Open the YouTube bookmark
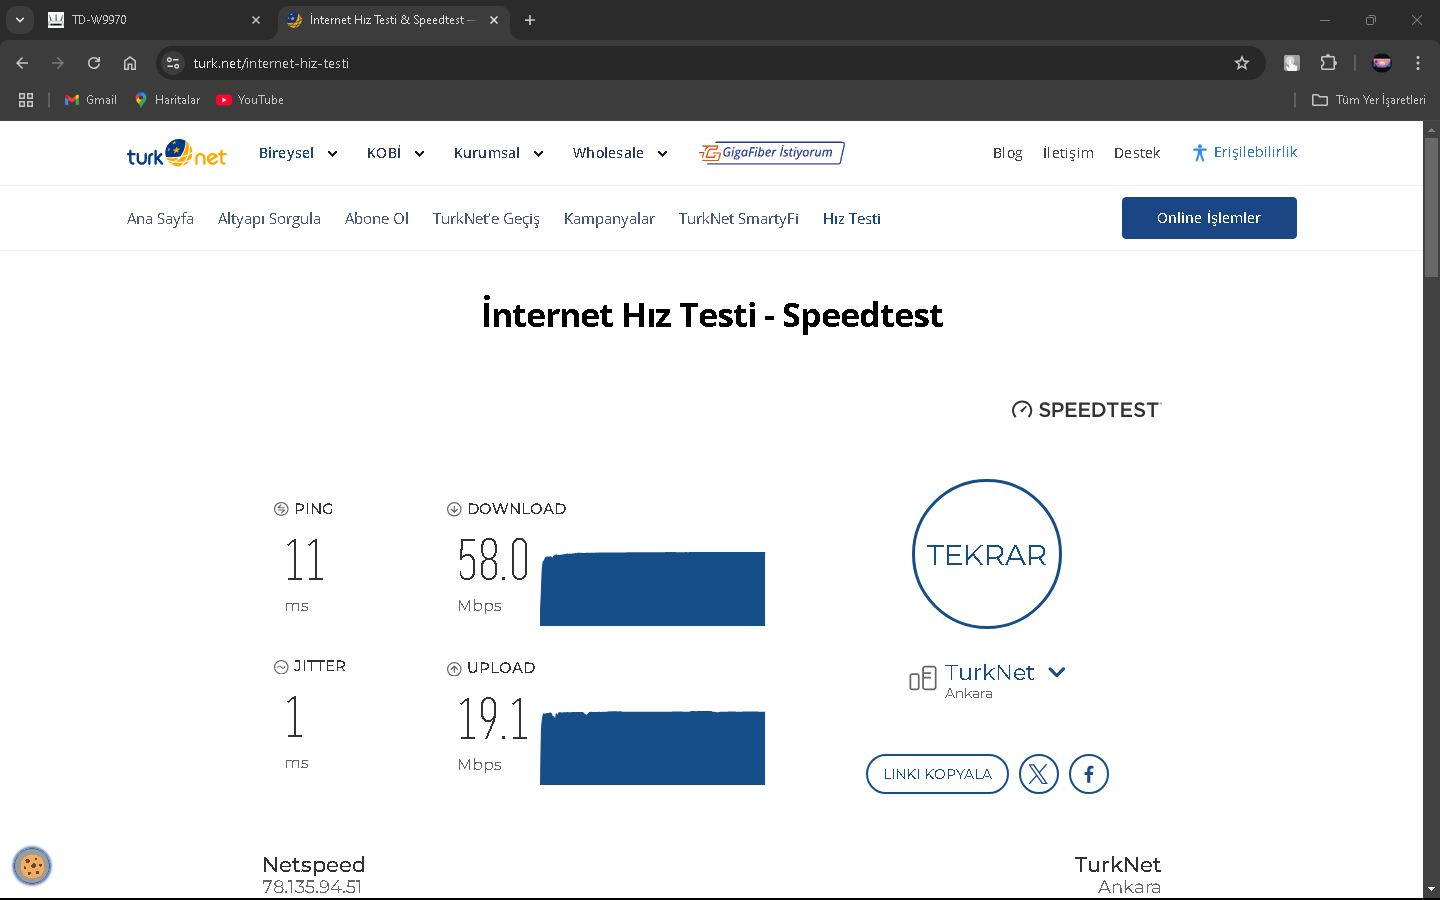Viewport: 1440px width, 900px height. click(x=250, y=100)
